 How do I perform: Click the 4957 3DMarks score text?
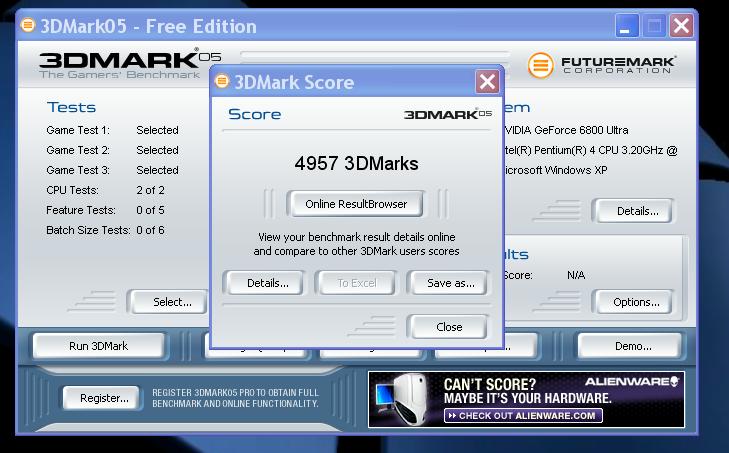pos(356,163)
